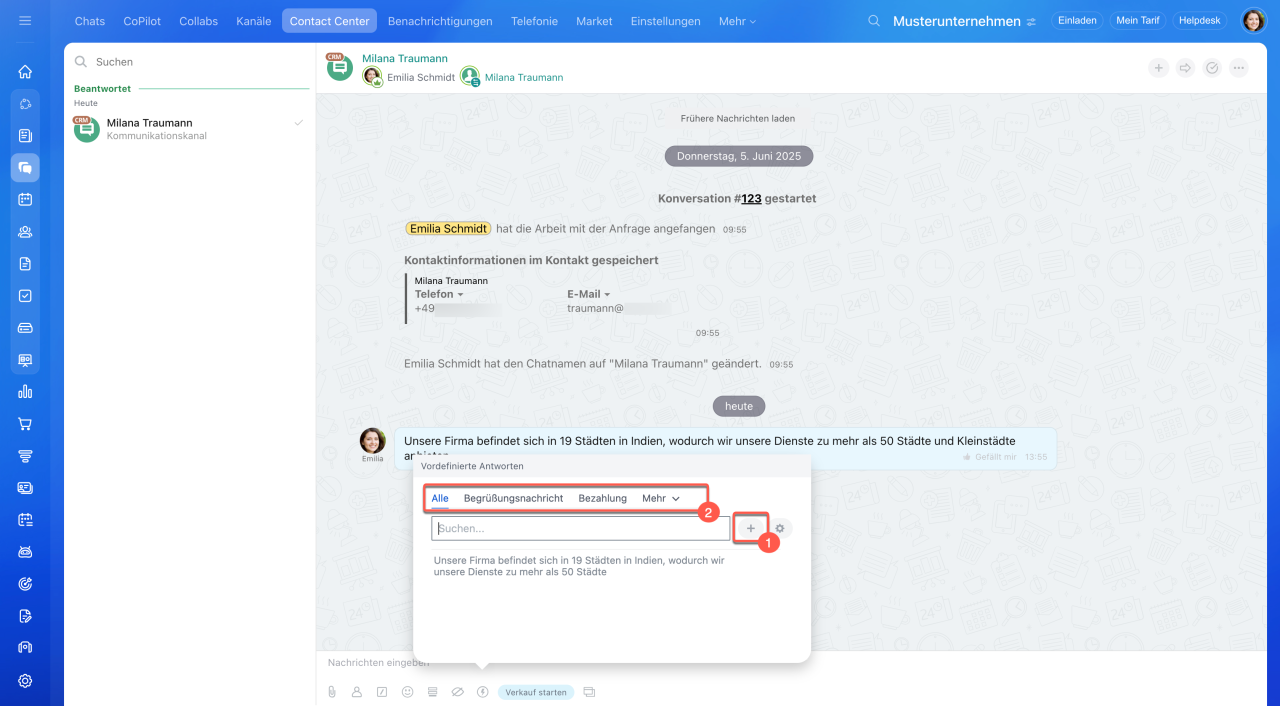Screen dimensions: 1280x706
Task: Open the Helpdesk button
Action: [1200, 21]
